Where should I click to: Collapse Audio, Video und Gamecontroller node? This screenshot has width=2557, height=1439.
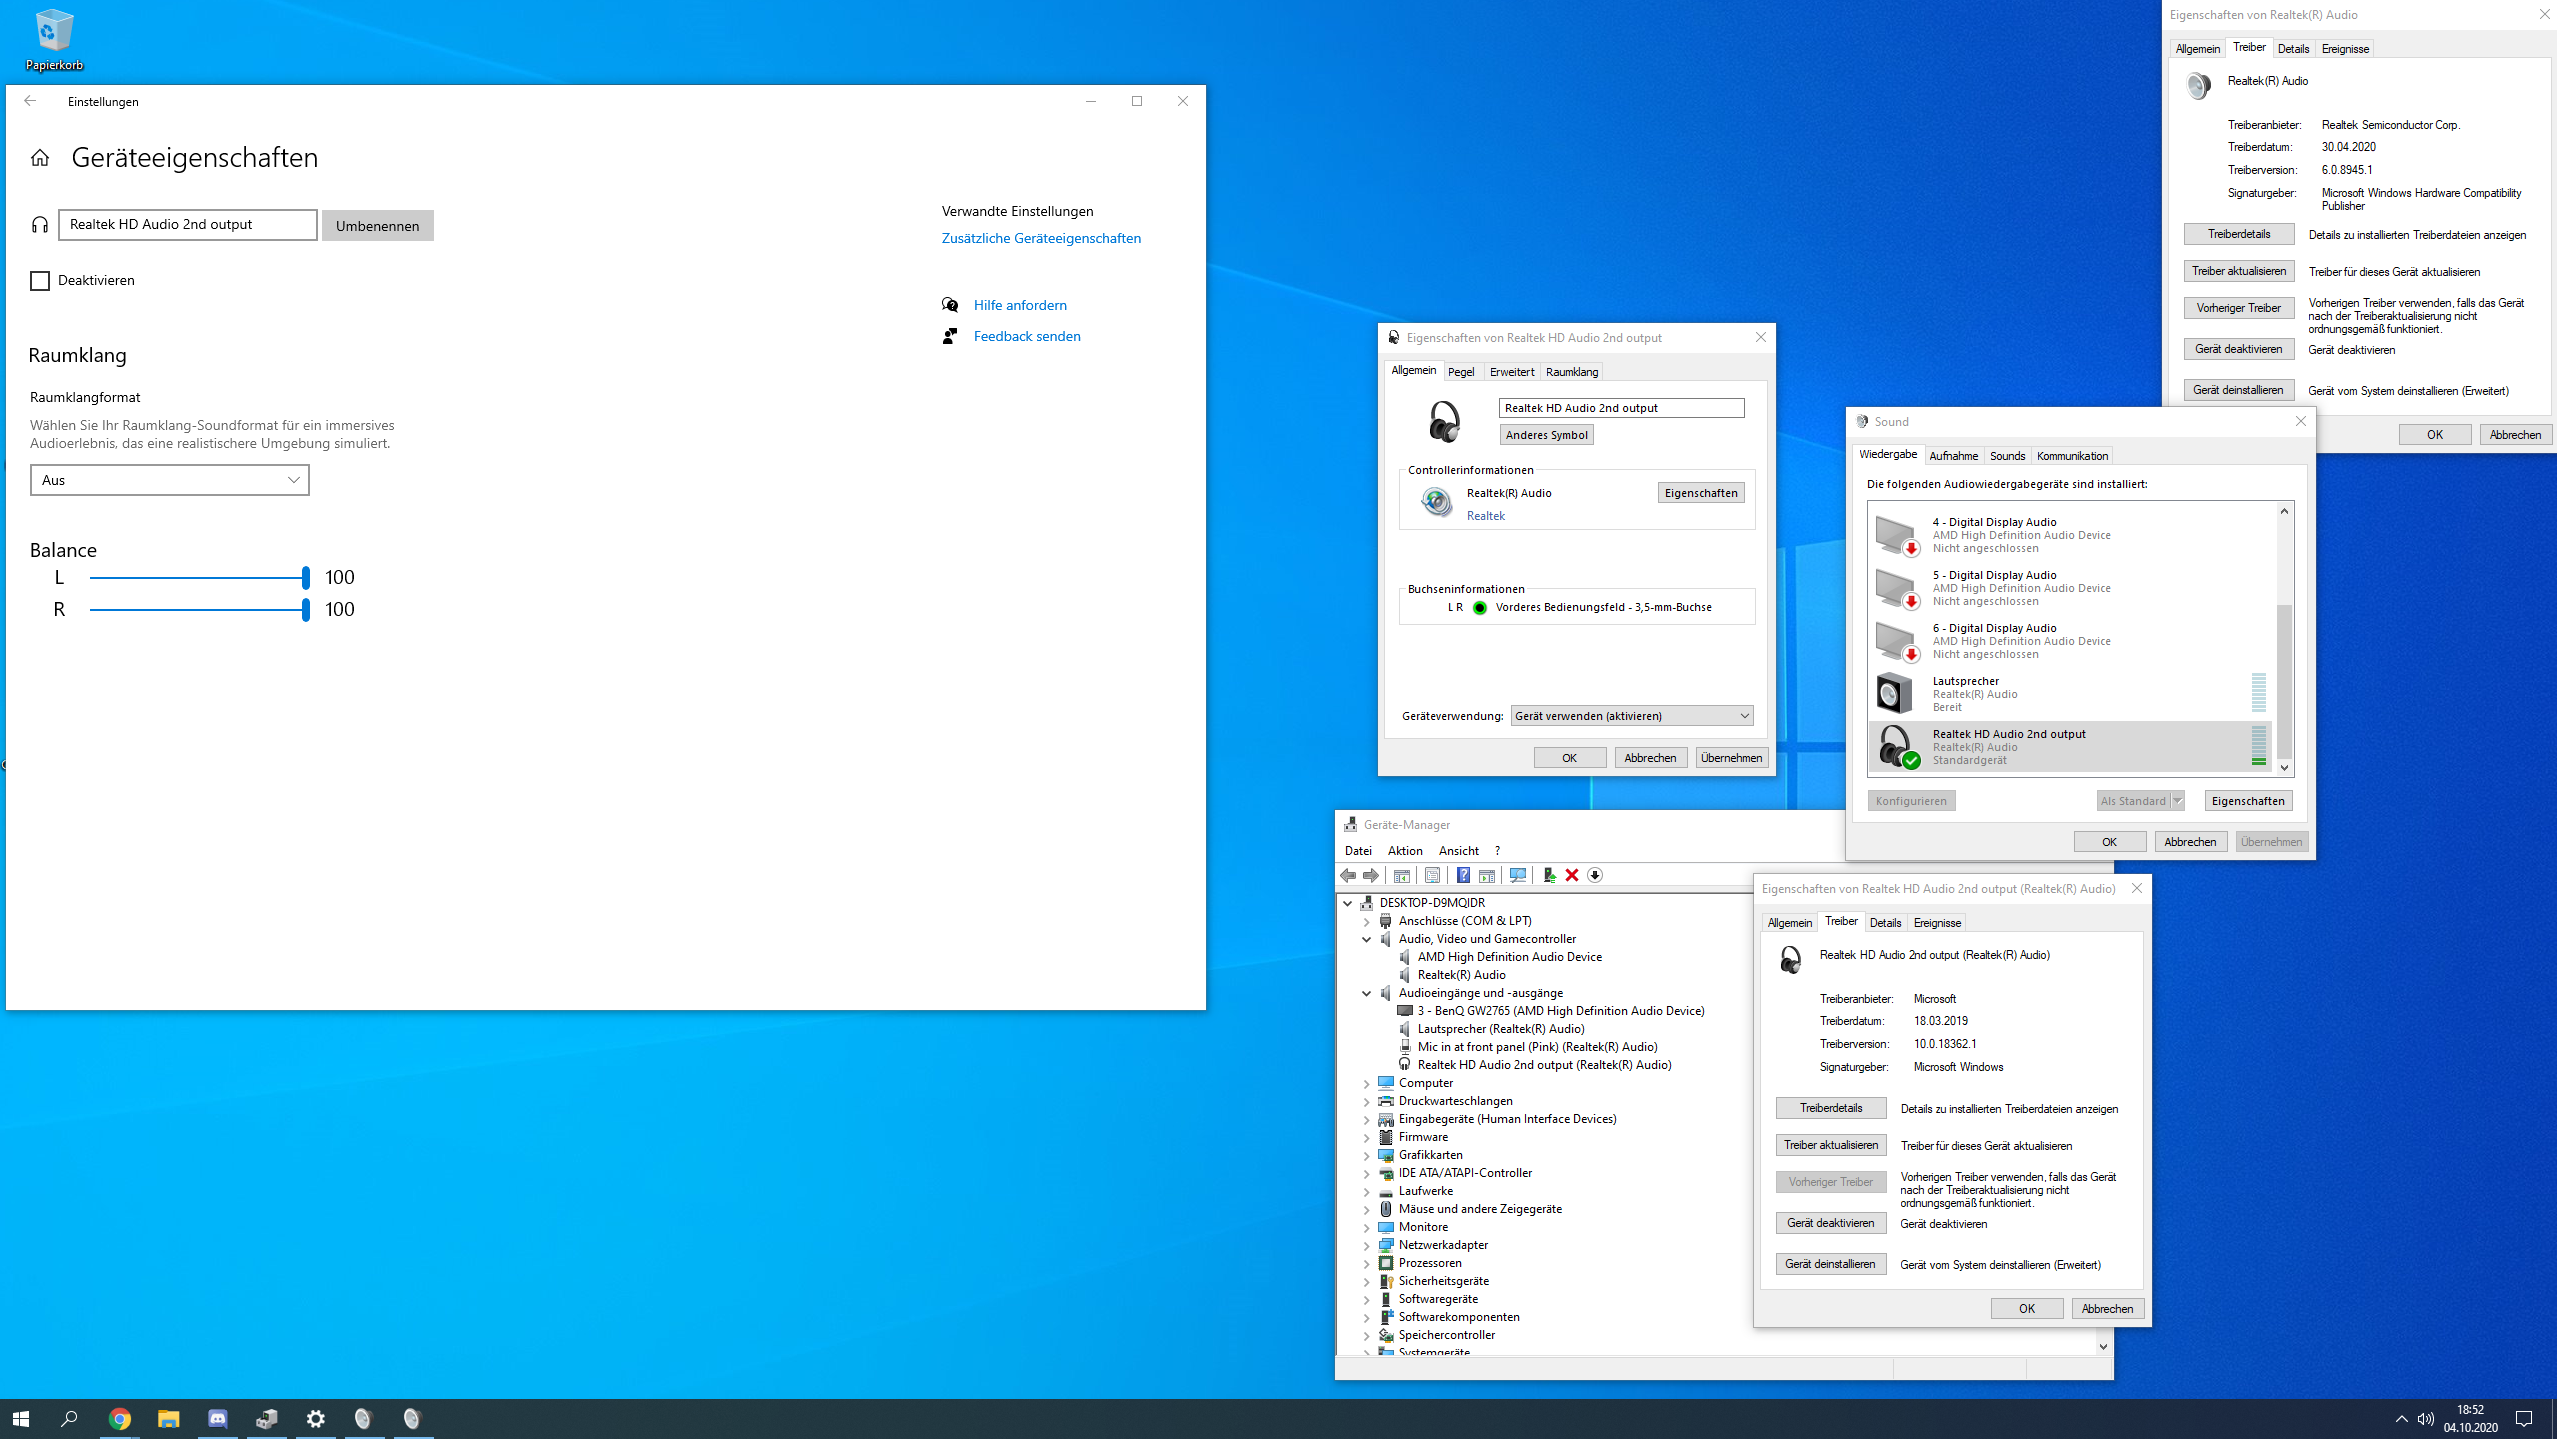tap(1367, 939)
